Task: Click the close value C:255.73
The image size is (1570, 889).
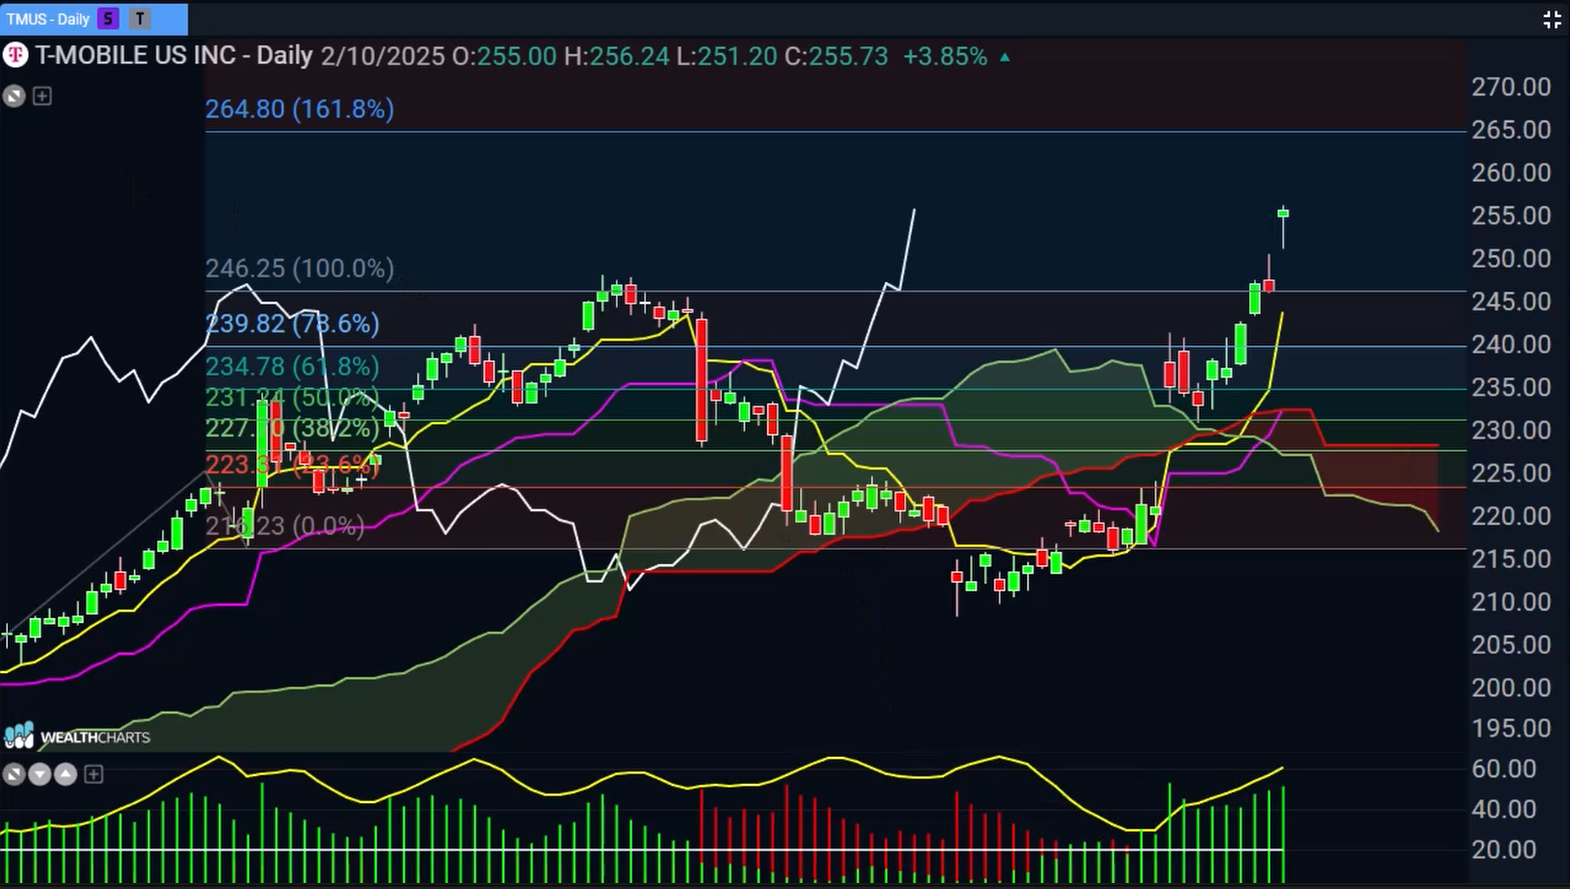Action: click(x=836, y=56)
